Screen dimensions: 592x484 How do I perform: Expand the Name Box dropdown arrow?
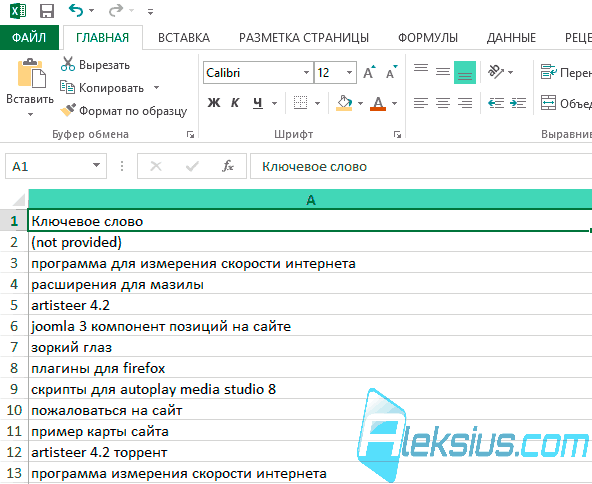(x=97, y=165)
